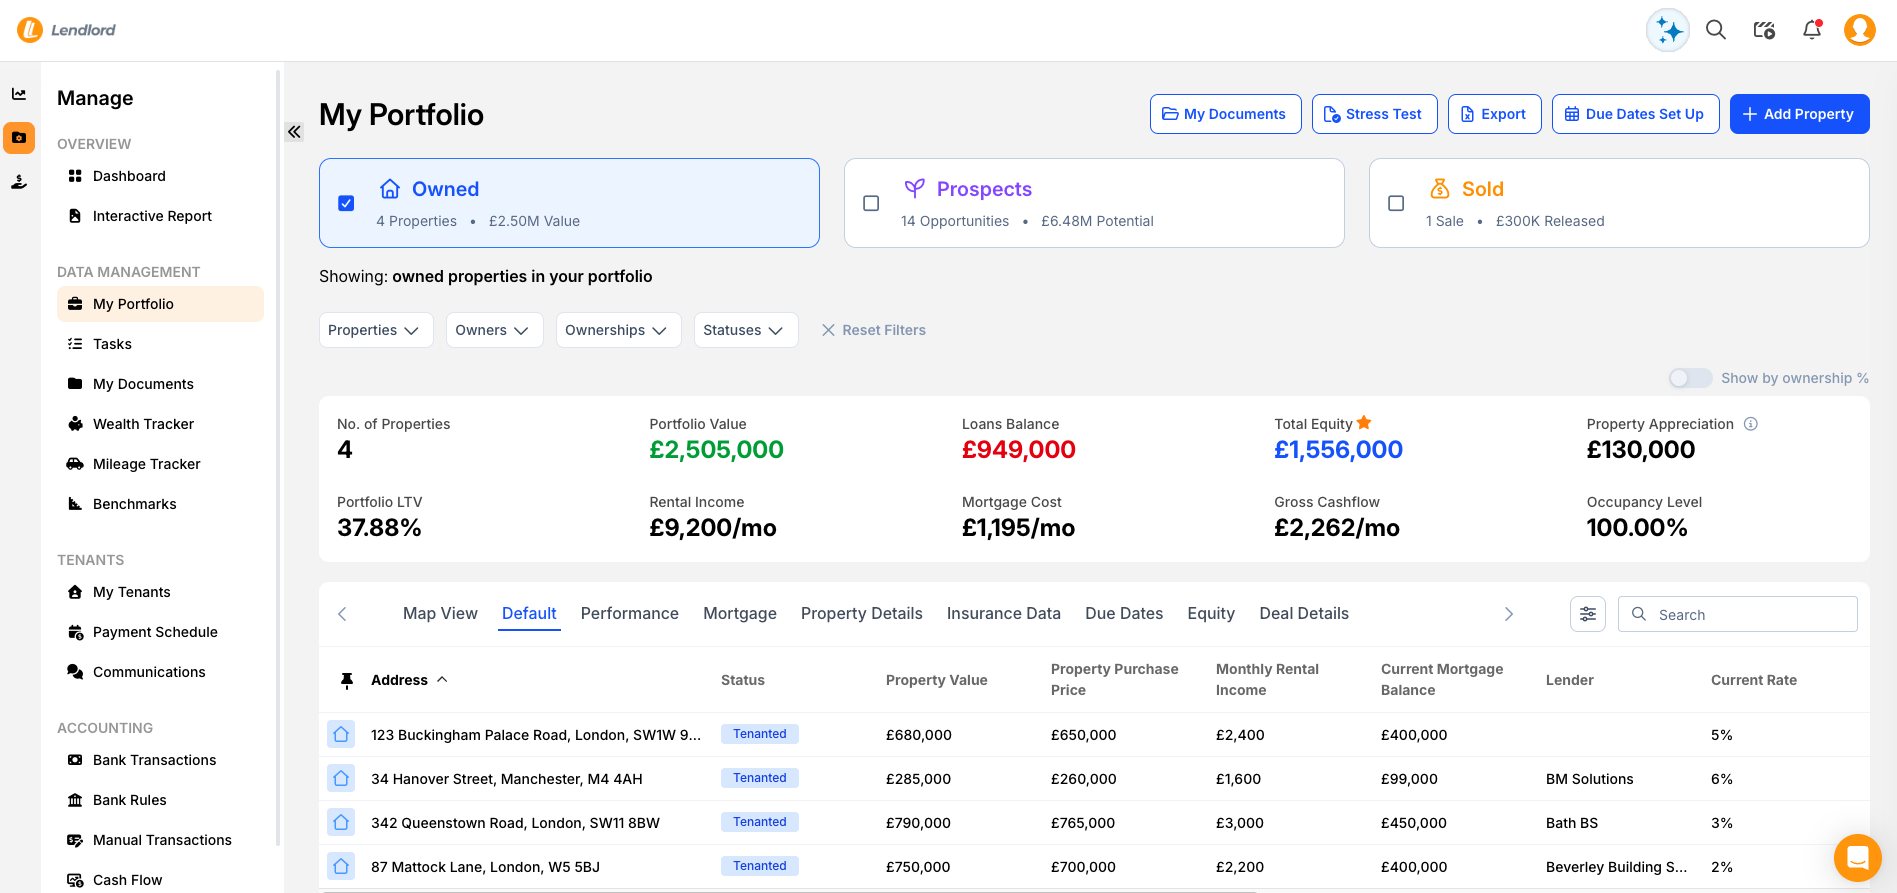The image size is (1897, 893).
Task: Click the Add Property button
Action: (1798, 114)
